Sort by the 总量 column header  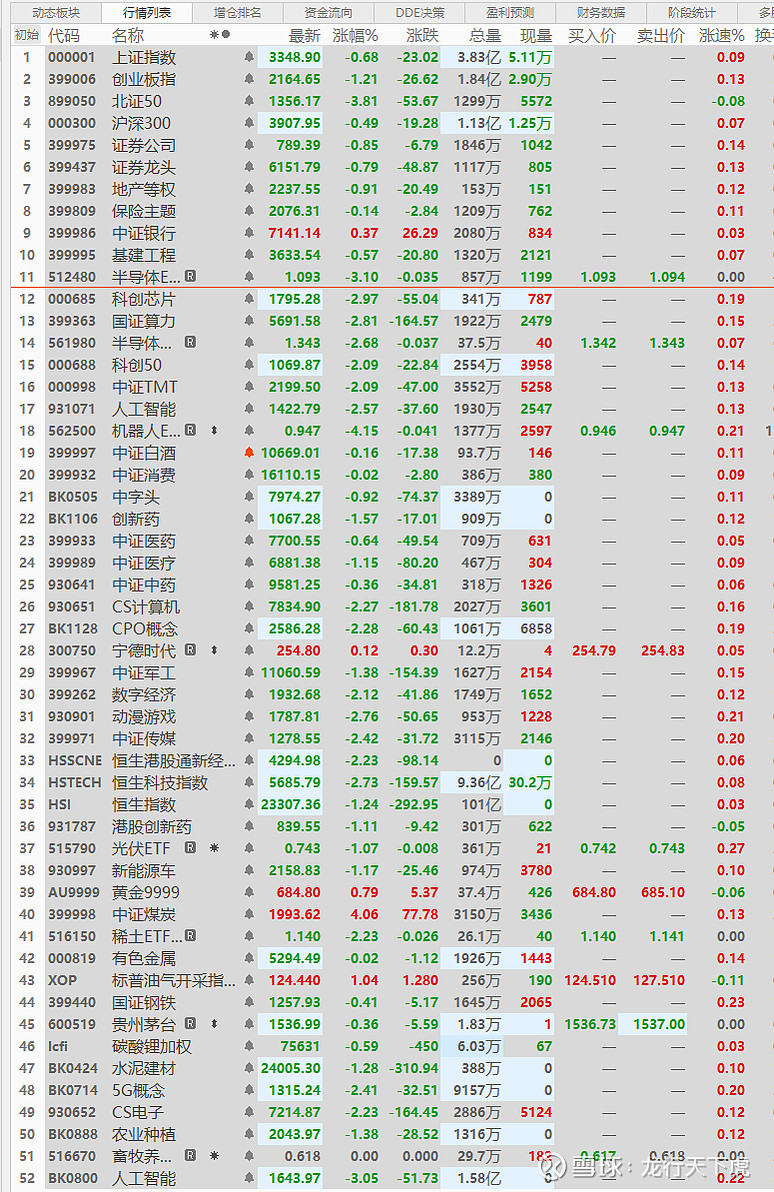point(485,36)
